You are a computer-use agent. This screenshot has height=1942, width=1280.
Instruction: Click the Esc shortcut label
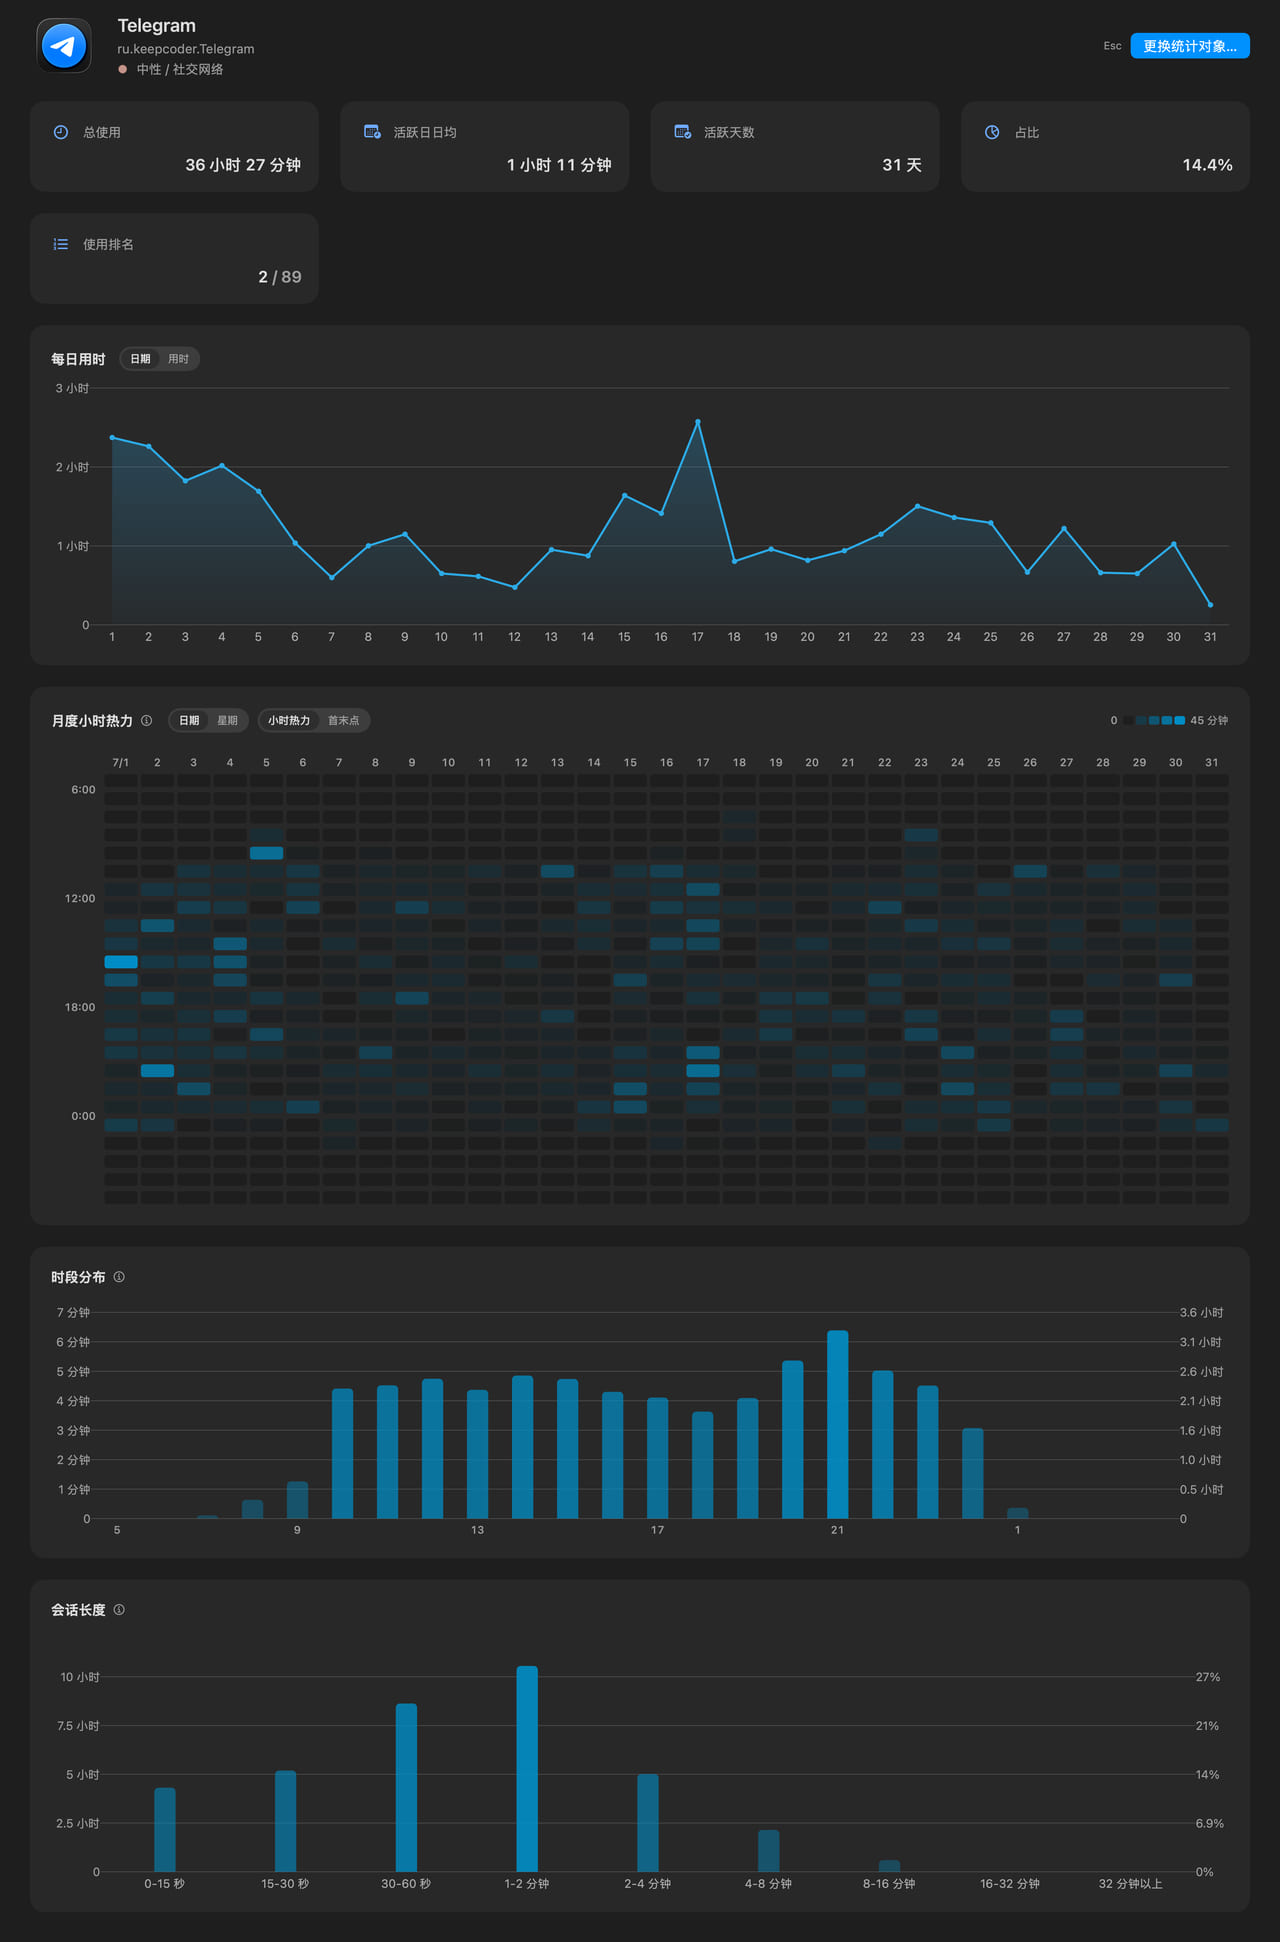tap(1112, 46)
